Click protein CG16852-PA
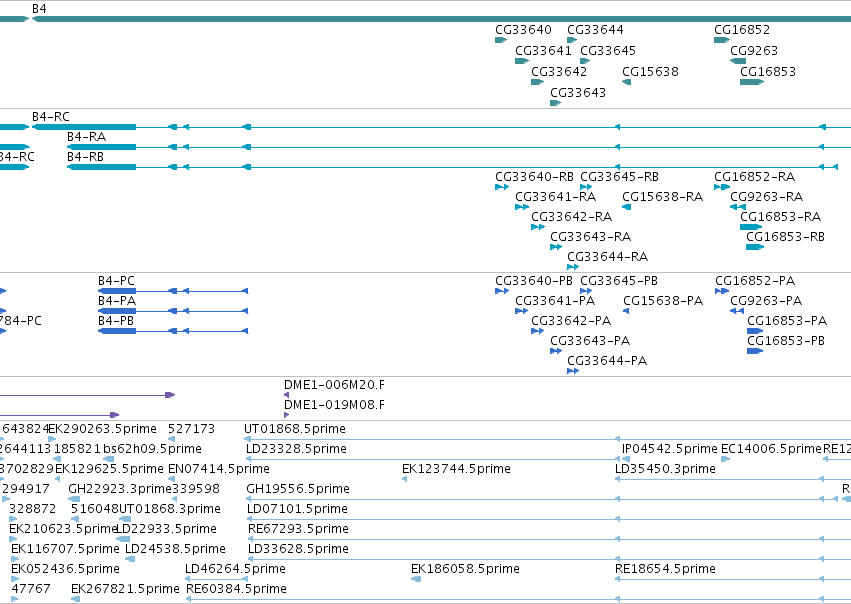 click(755, 281)
